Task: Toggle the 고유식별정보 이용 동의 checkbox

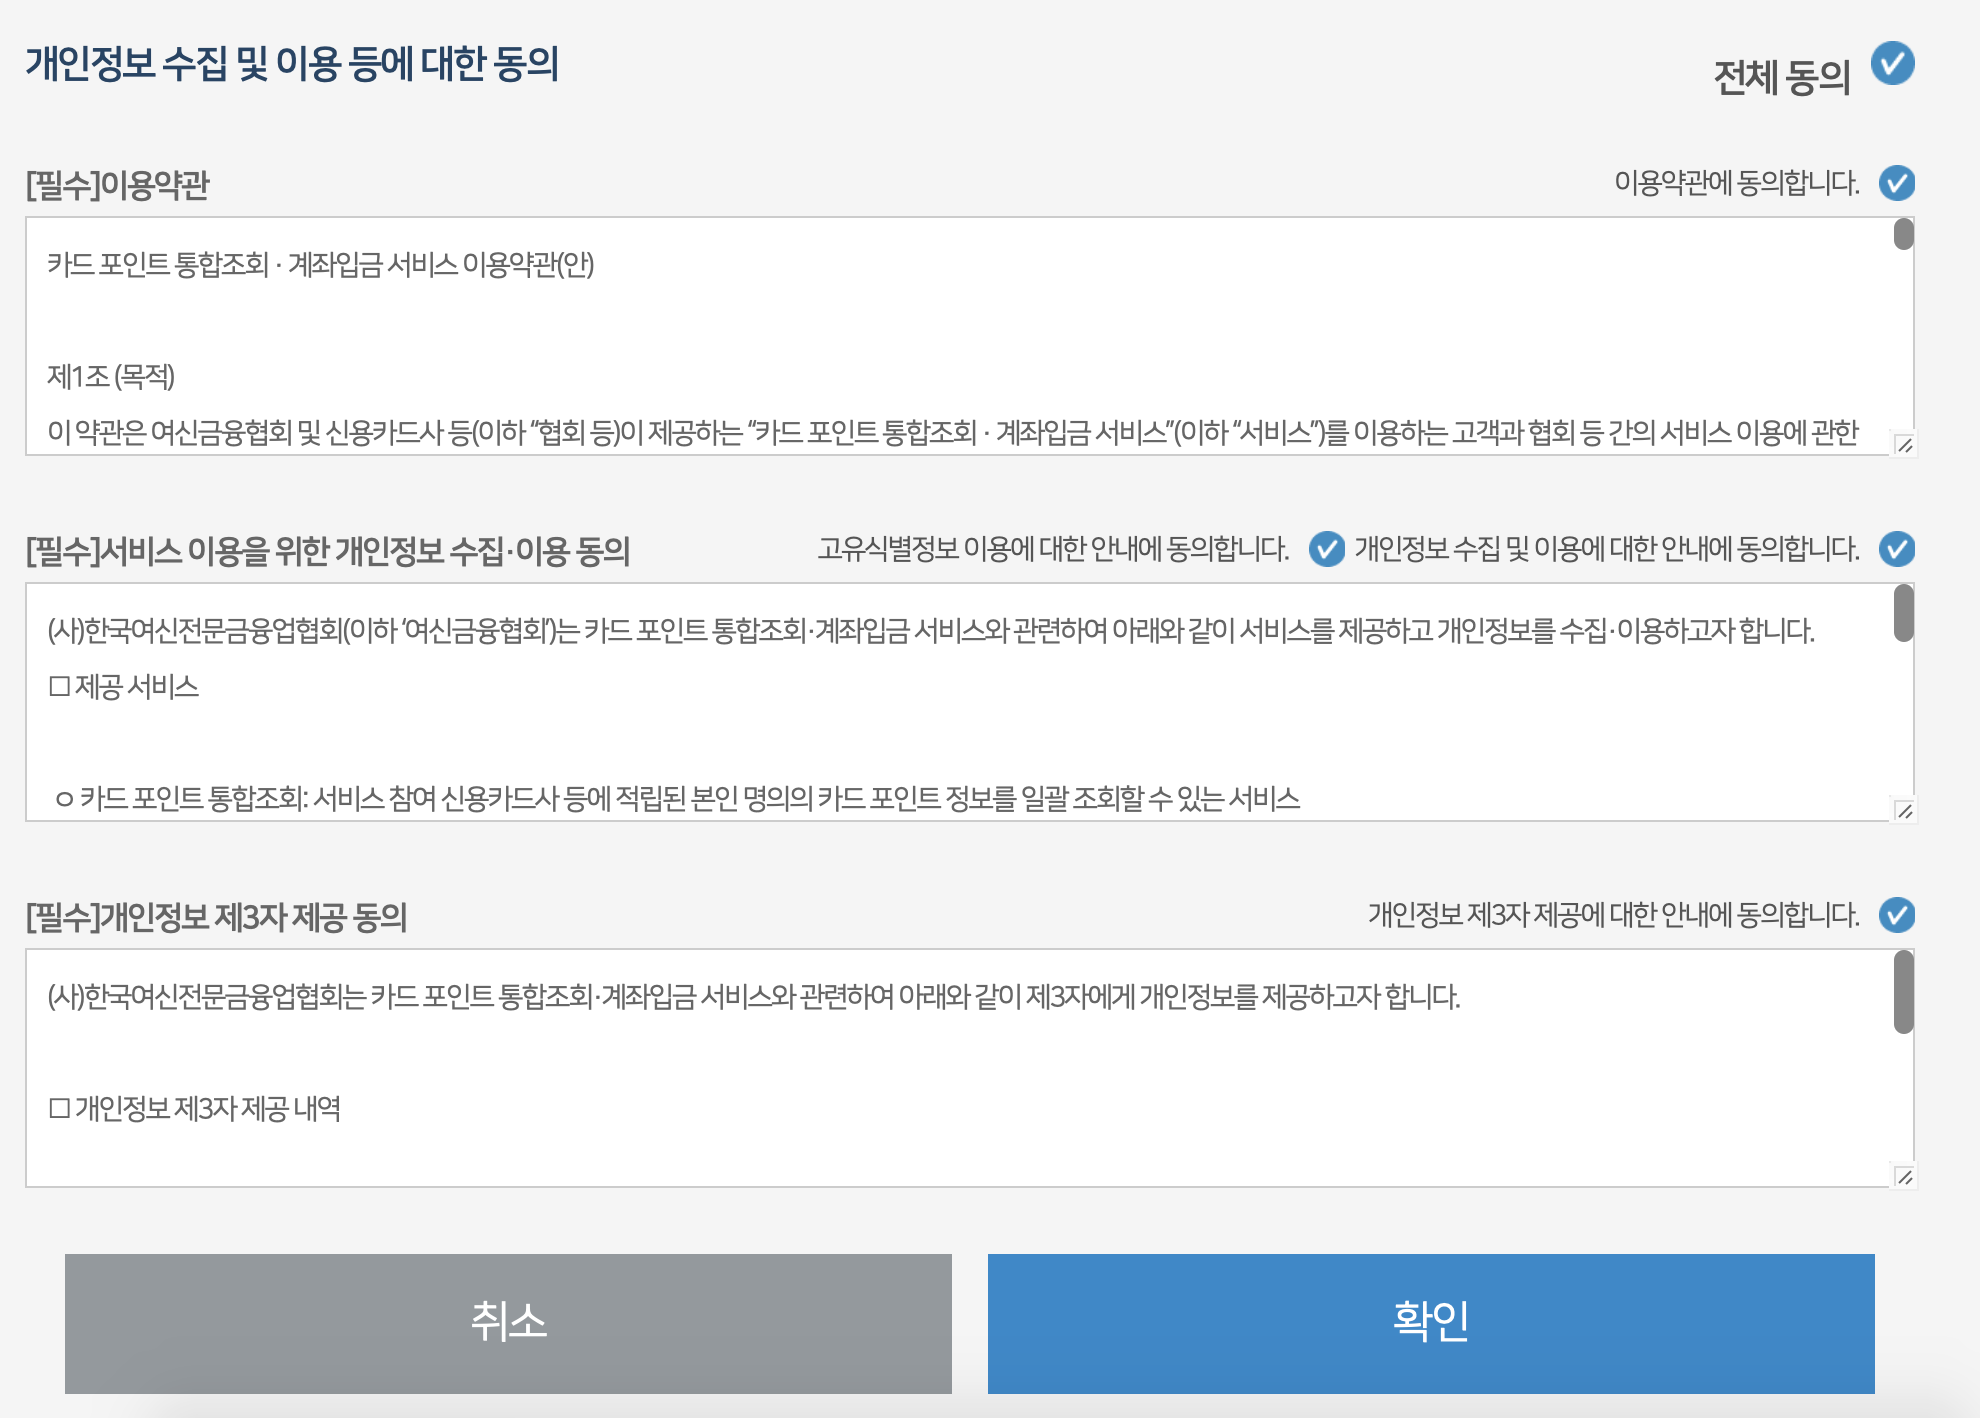Action: [x=1326, y=549]
